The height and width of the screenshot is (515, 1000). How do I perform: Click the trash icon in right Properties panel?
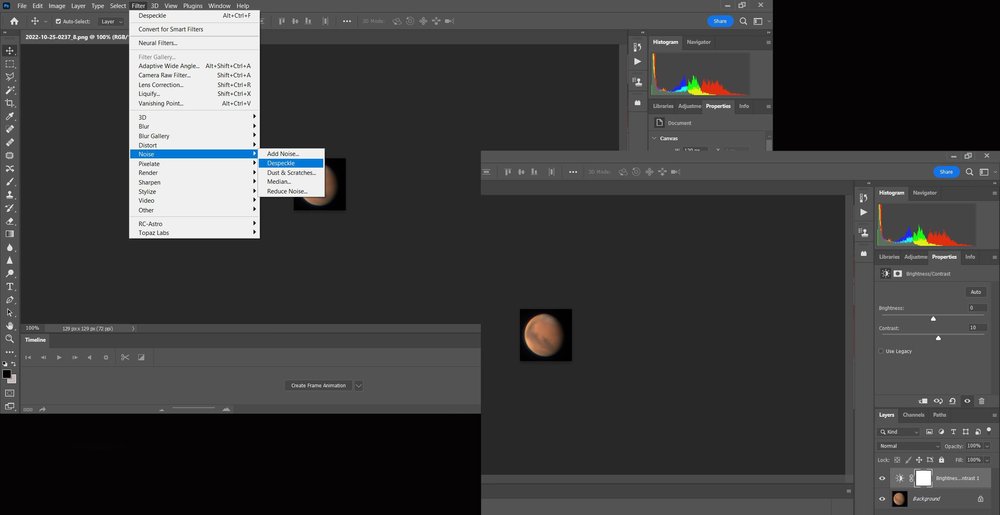[x=982, y=401]
